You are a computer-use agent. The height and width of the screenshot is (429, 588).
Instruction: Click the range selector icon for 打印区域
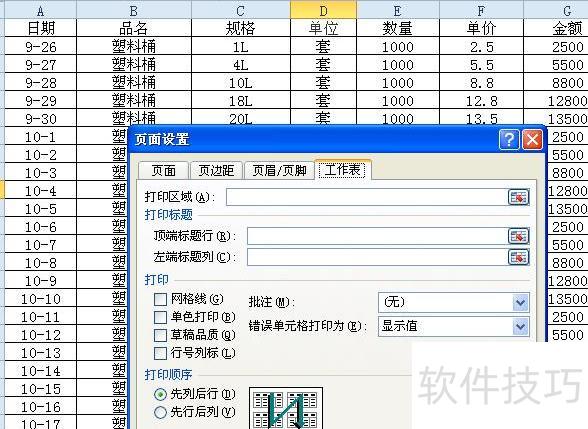click(518, 197)
